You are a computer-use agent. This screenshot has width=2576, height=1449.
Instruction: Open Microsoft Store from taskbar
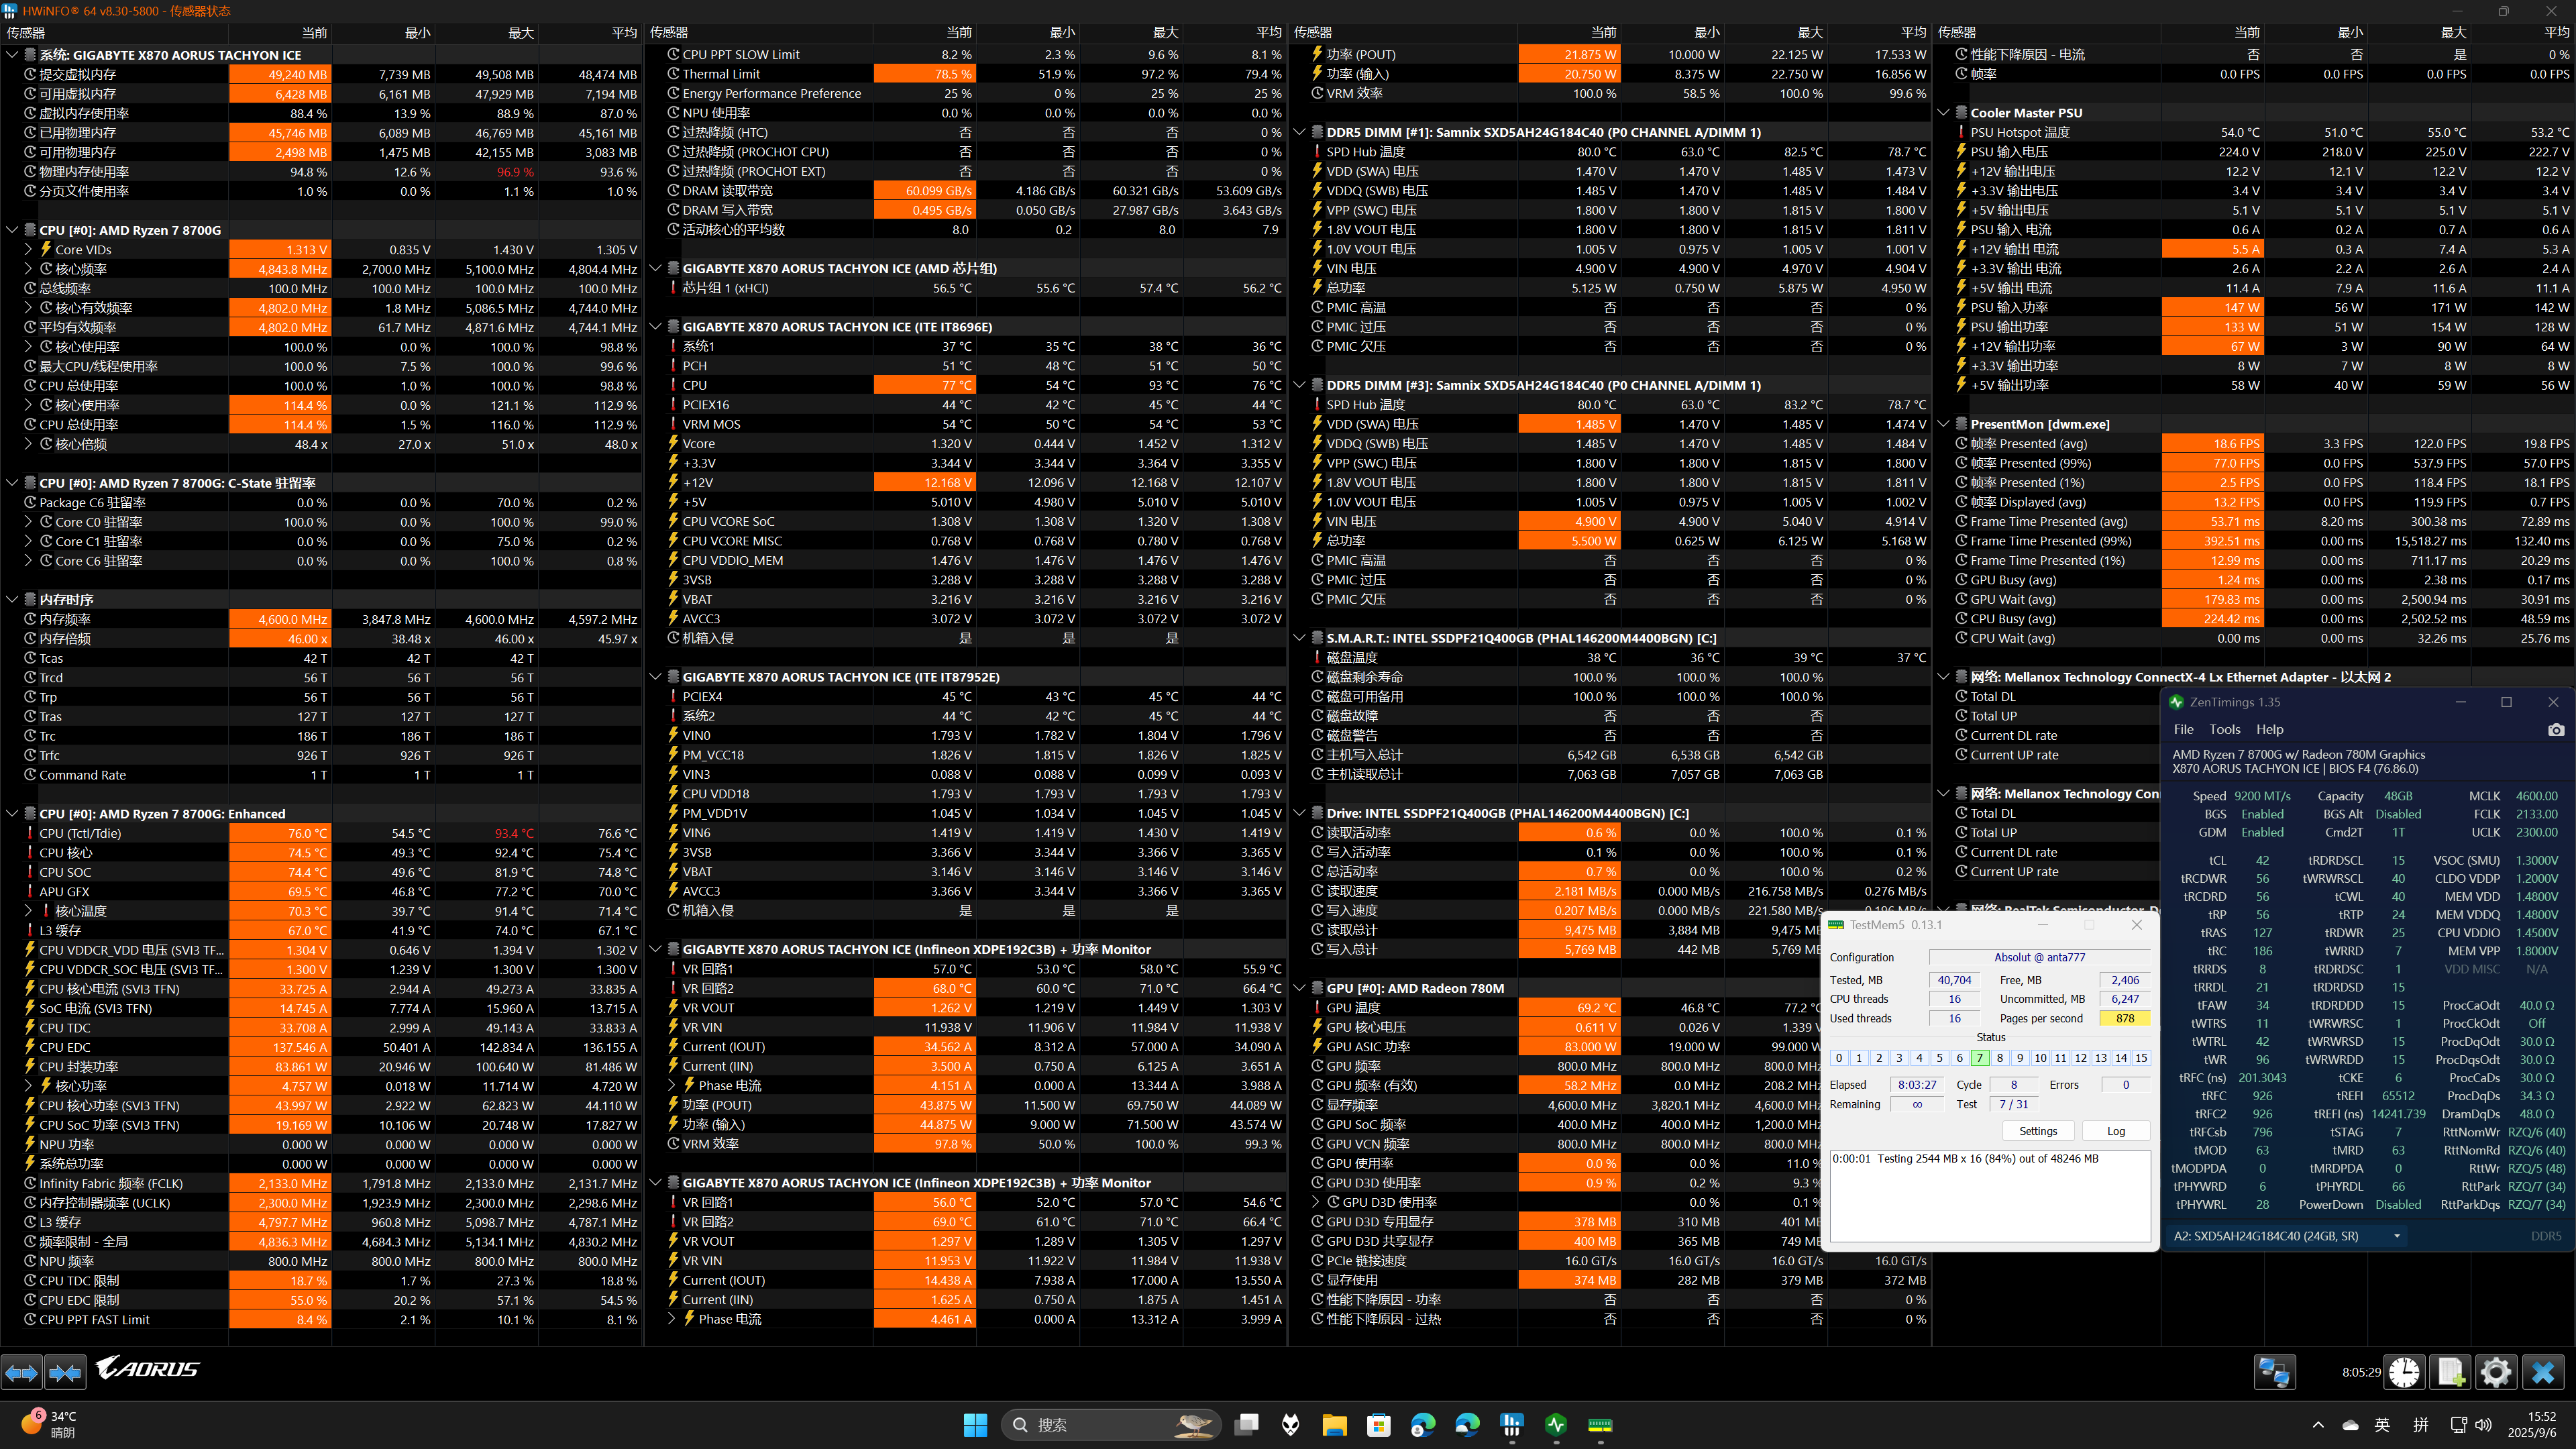click(x=1379, y=1425)
